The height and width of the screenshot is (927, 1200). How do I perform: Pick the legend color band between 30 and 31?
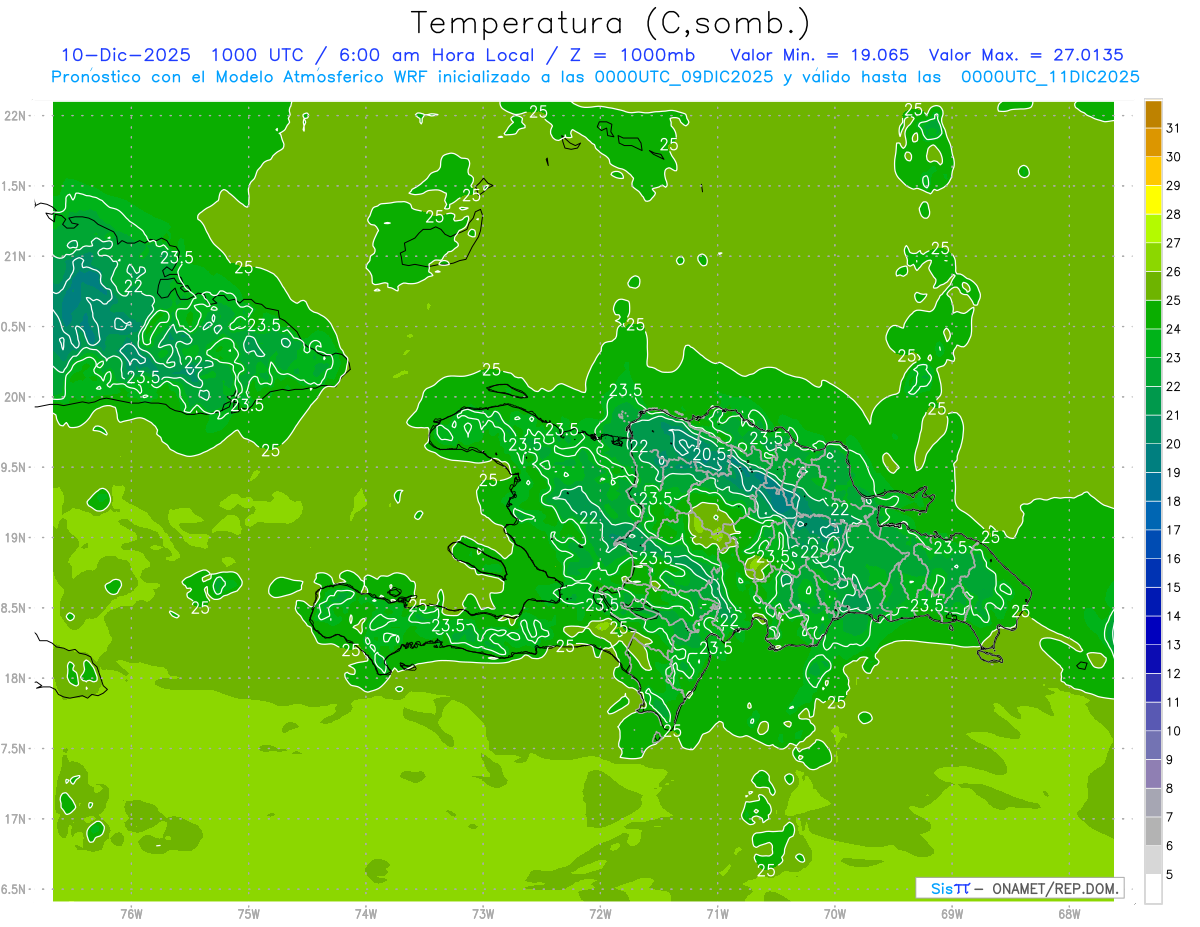1153,142
